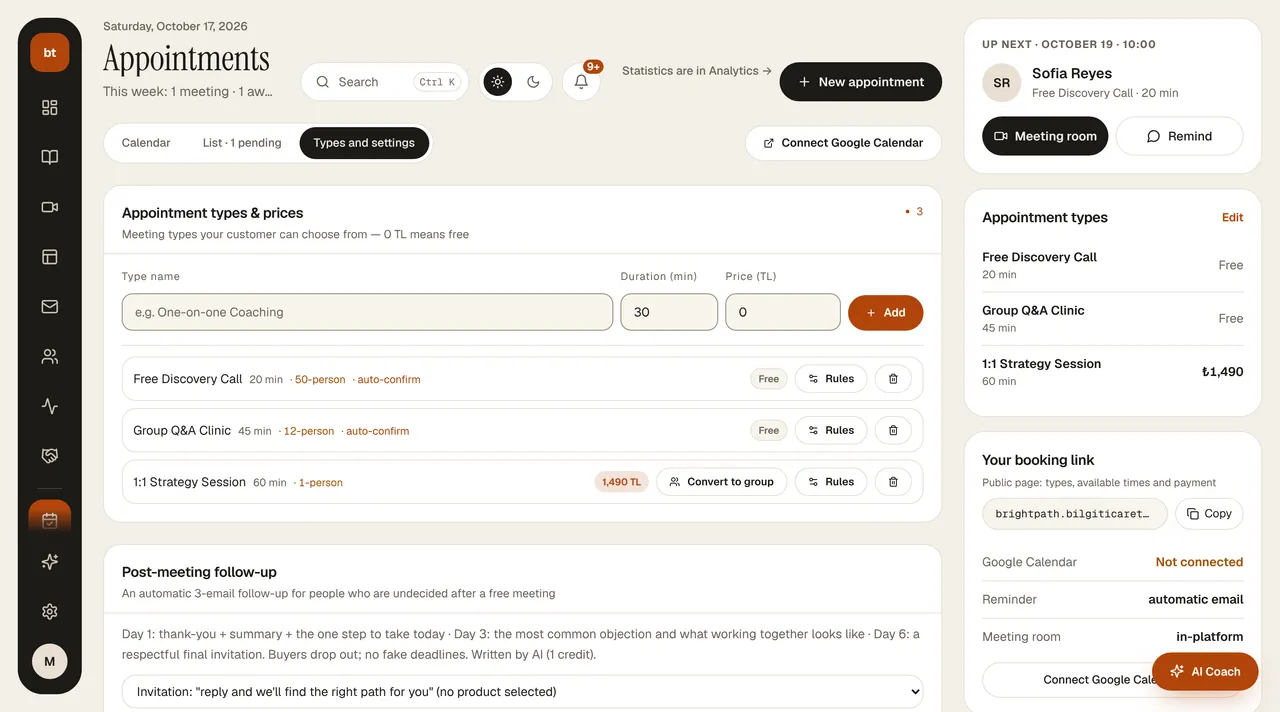Focus the Price (TL) field
This screenshot has width=1280, height=712.
point(783,312)
